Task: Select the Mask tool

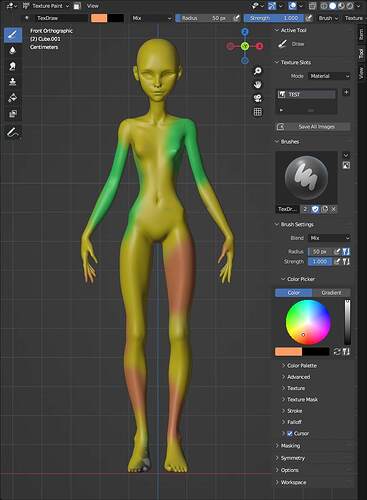Action: pos(13,114)
